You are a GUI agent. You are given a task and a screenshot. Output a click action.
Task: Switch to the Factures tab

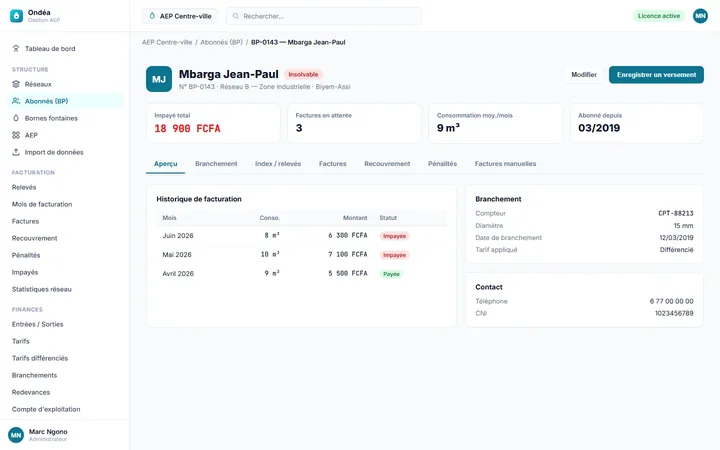tap(332, 164)
